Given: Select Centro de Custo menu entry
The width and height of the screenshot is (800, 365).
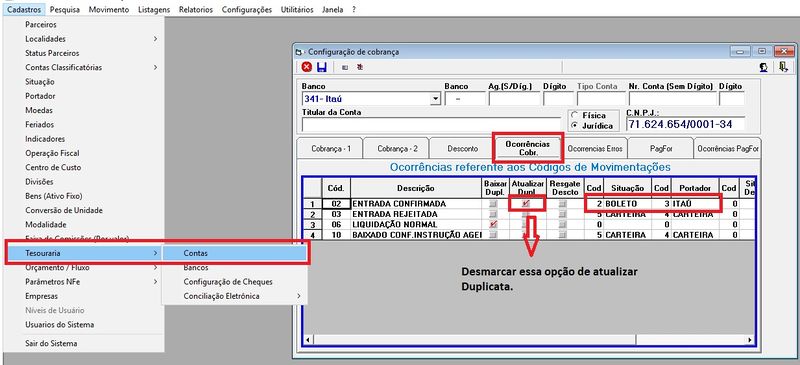Looking at the screenshot, I should coord(84,167).
